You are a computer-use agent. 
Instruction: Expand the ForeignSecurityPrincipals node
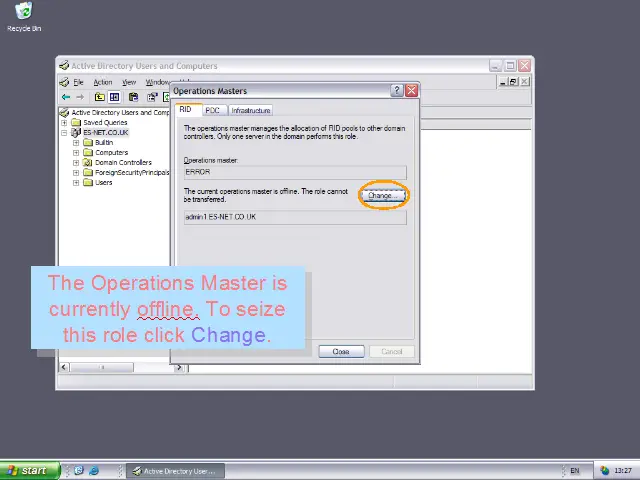click(x=76, y=173)
